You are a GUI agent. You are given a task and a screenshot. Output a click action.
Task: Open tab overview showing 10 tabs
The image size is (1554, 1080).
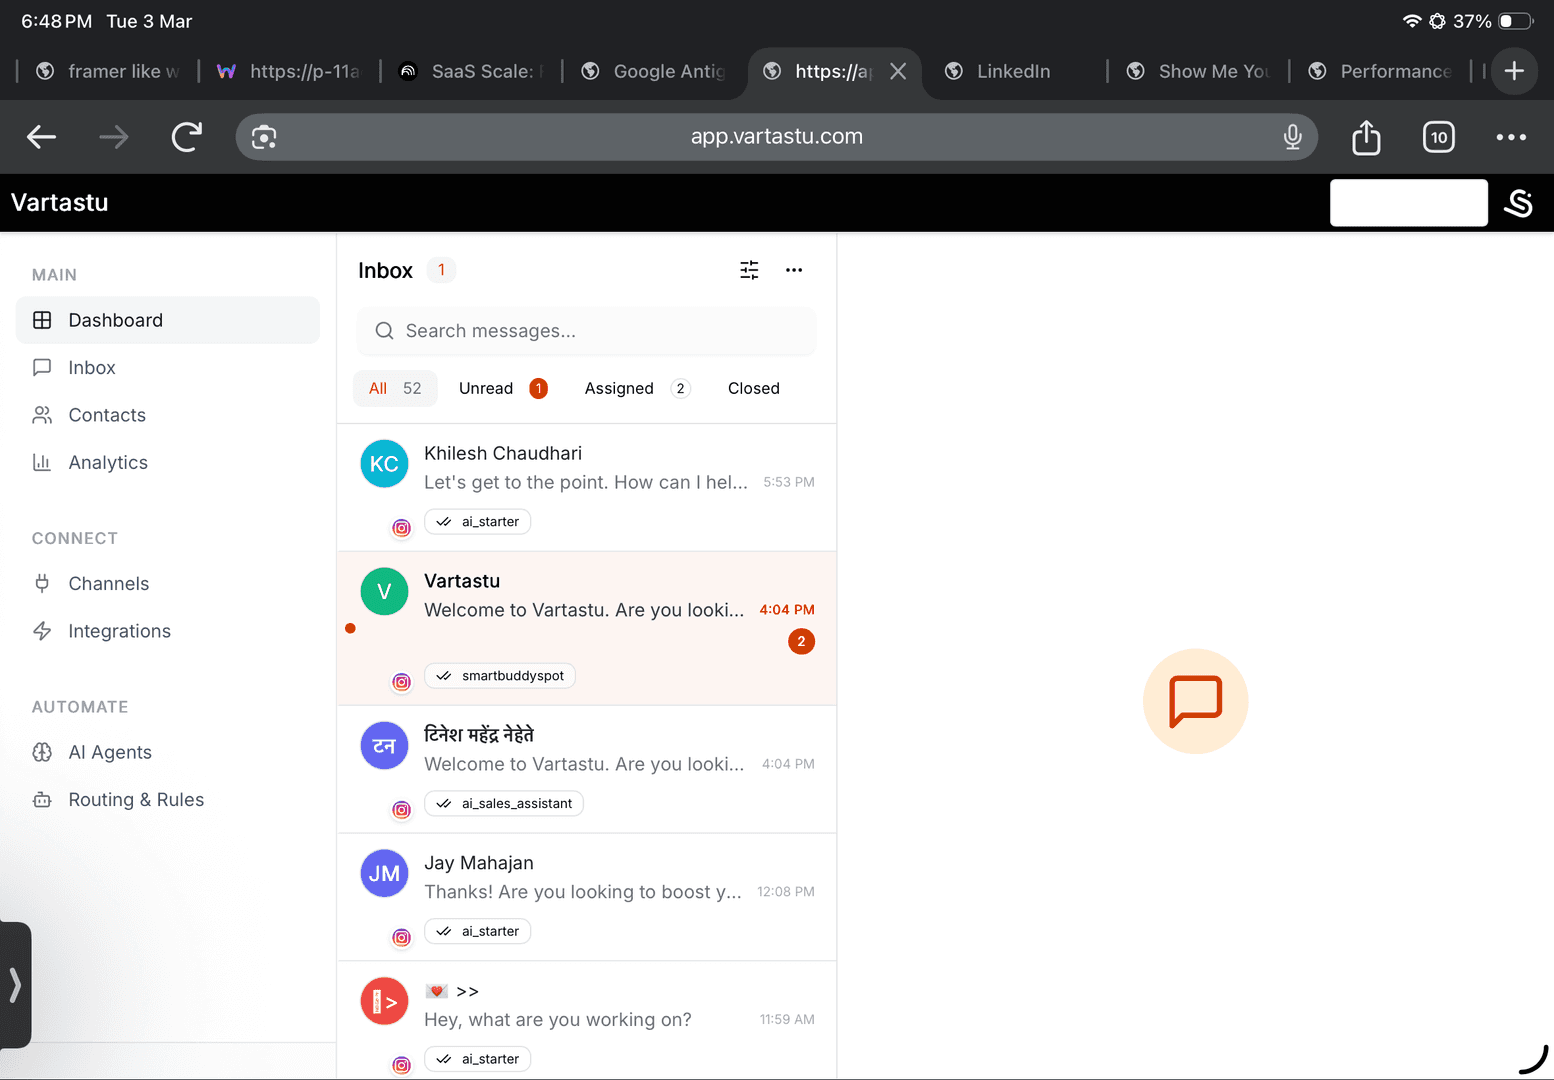click(1438, 137)
